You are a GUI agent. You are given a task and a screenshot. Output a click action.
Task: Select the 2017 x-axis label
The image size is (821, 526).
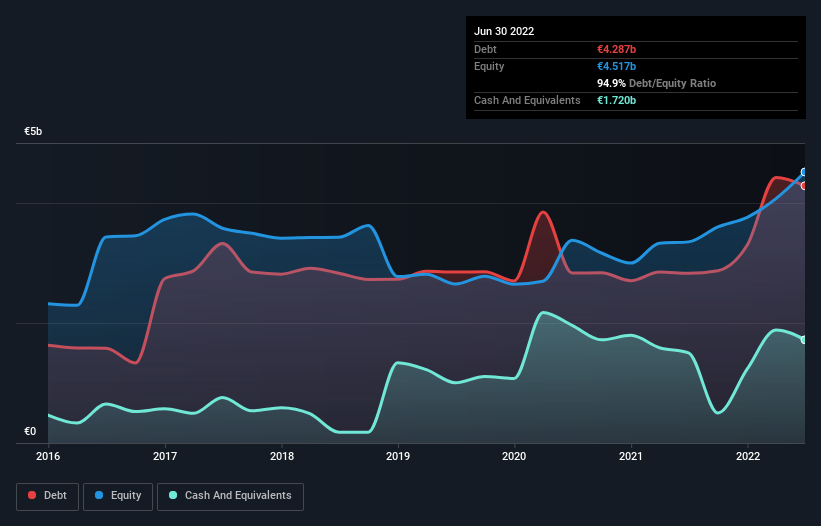[165, 456]
